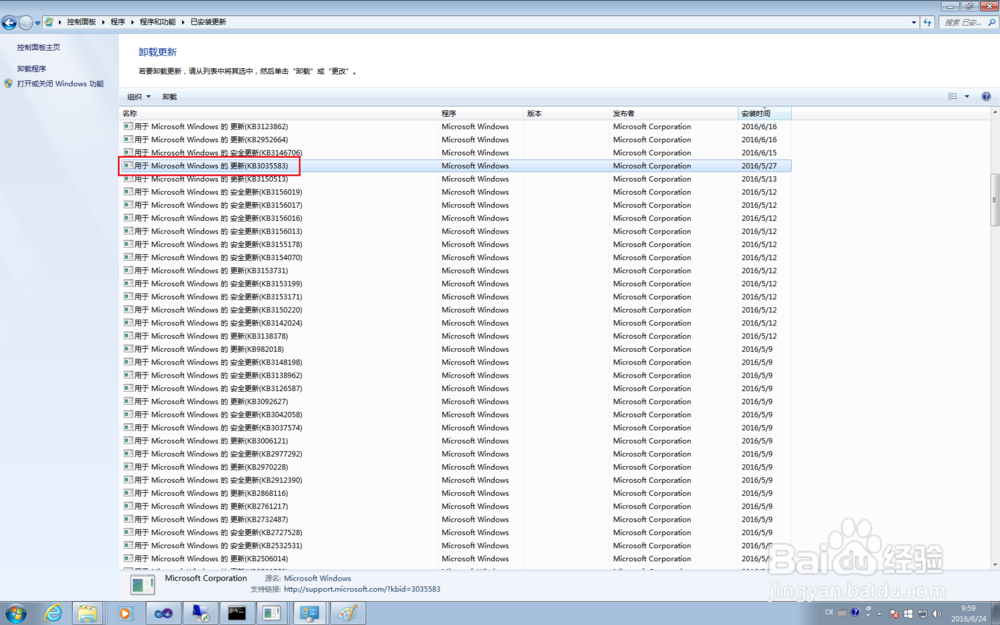This screenshot has width=1000, height=625.
Task: Change view with the view layout icon
Action: (x=953, y=96)
